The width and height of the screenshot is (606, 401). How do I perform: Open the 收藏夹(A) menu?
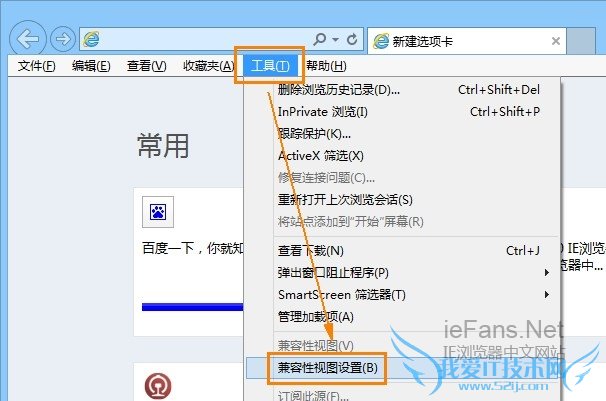coord(209,66)
